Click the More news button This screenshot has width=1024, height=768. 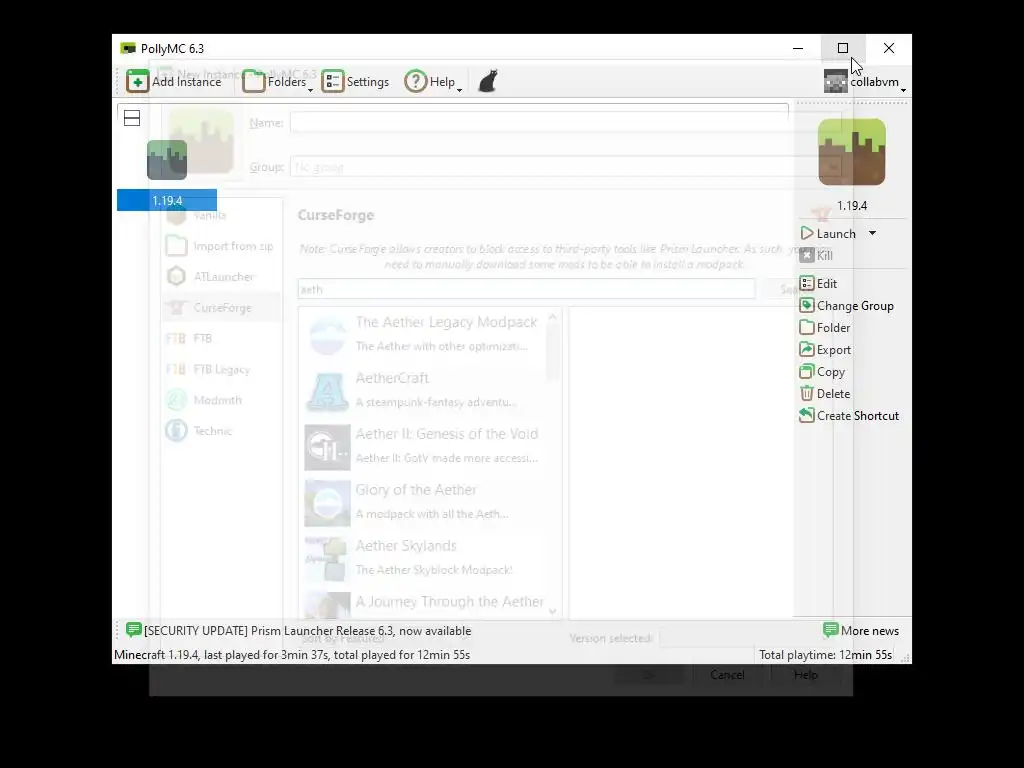[x=861, y=630]
